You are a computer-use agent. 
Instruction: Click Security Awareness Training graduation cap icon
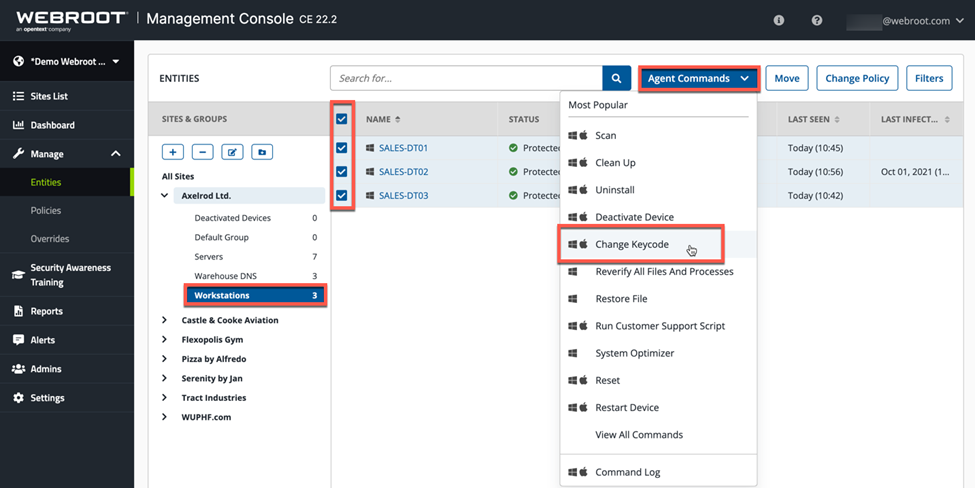19,275
